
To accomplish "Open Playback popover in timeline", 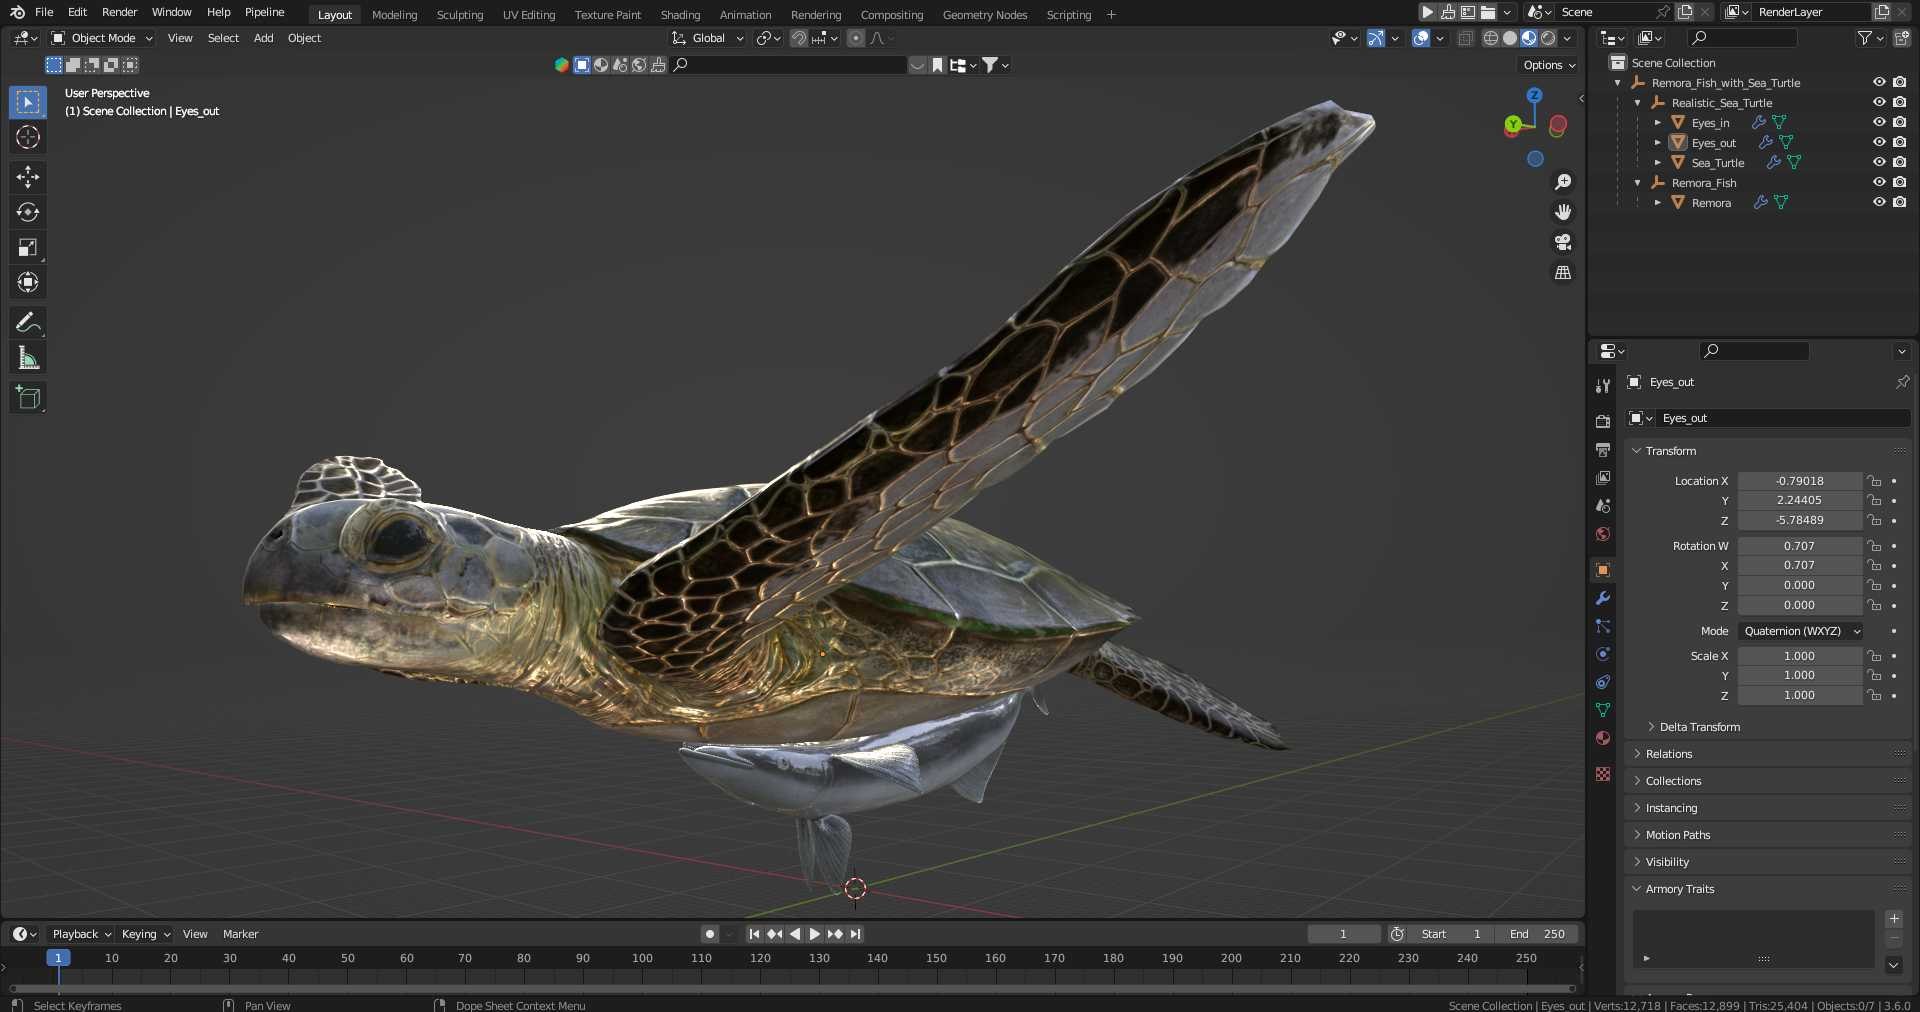I will (x=81, y=934).
